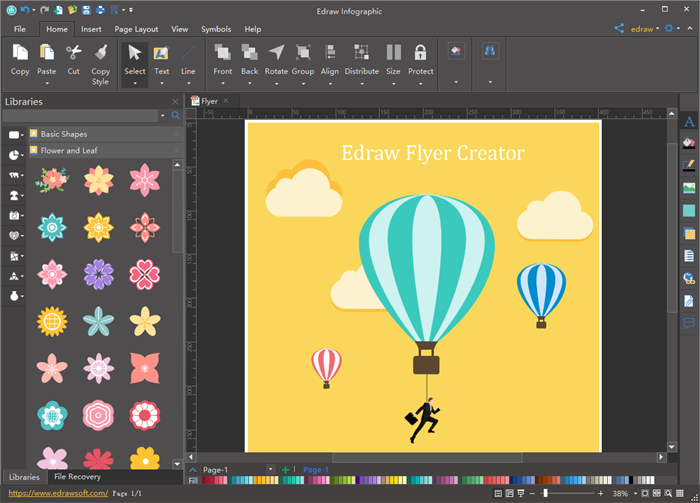
Task: Choose the Rotate tool in ribbon
Action: 276,53
